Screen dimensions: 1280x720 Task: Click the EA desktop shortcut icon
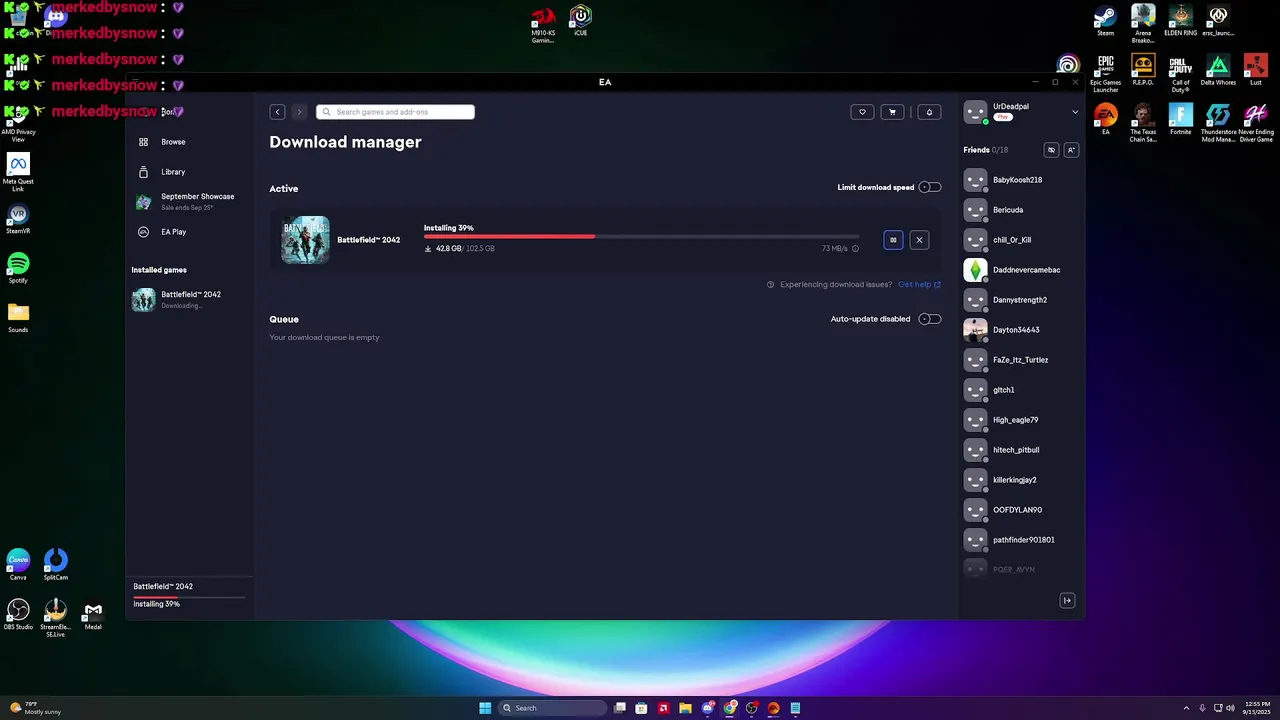click(1105, 120)
